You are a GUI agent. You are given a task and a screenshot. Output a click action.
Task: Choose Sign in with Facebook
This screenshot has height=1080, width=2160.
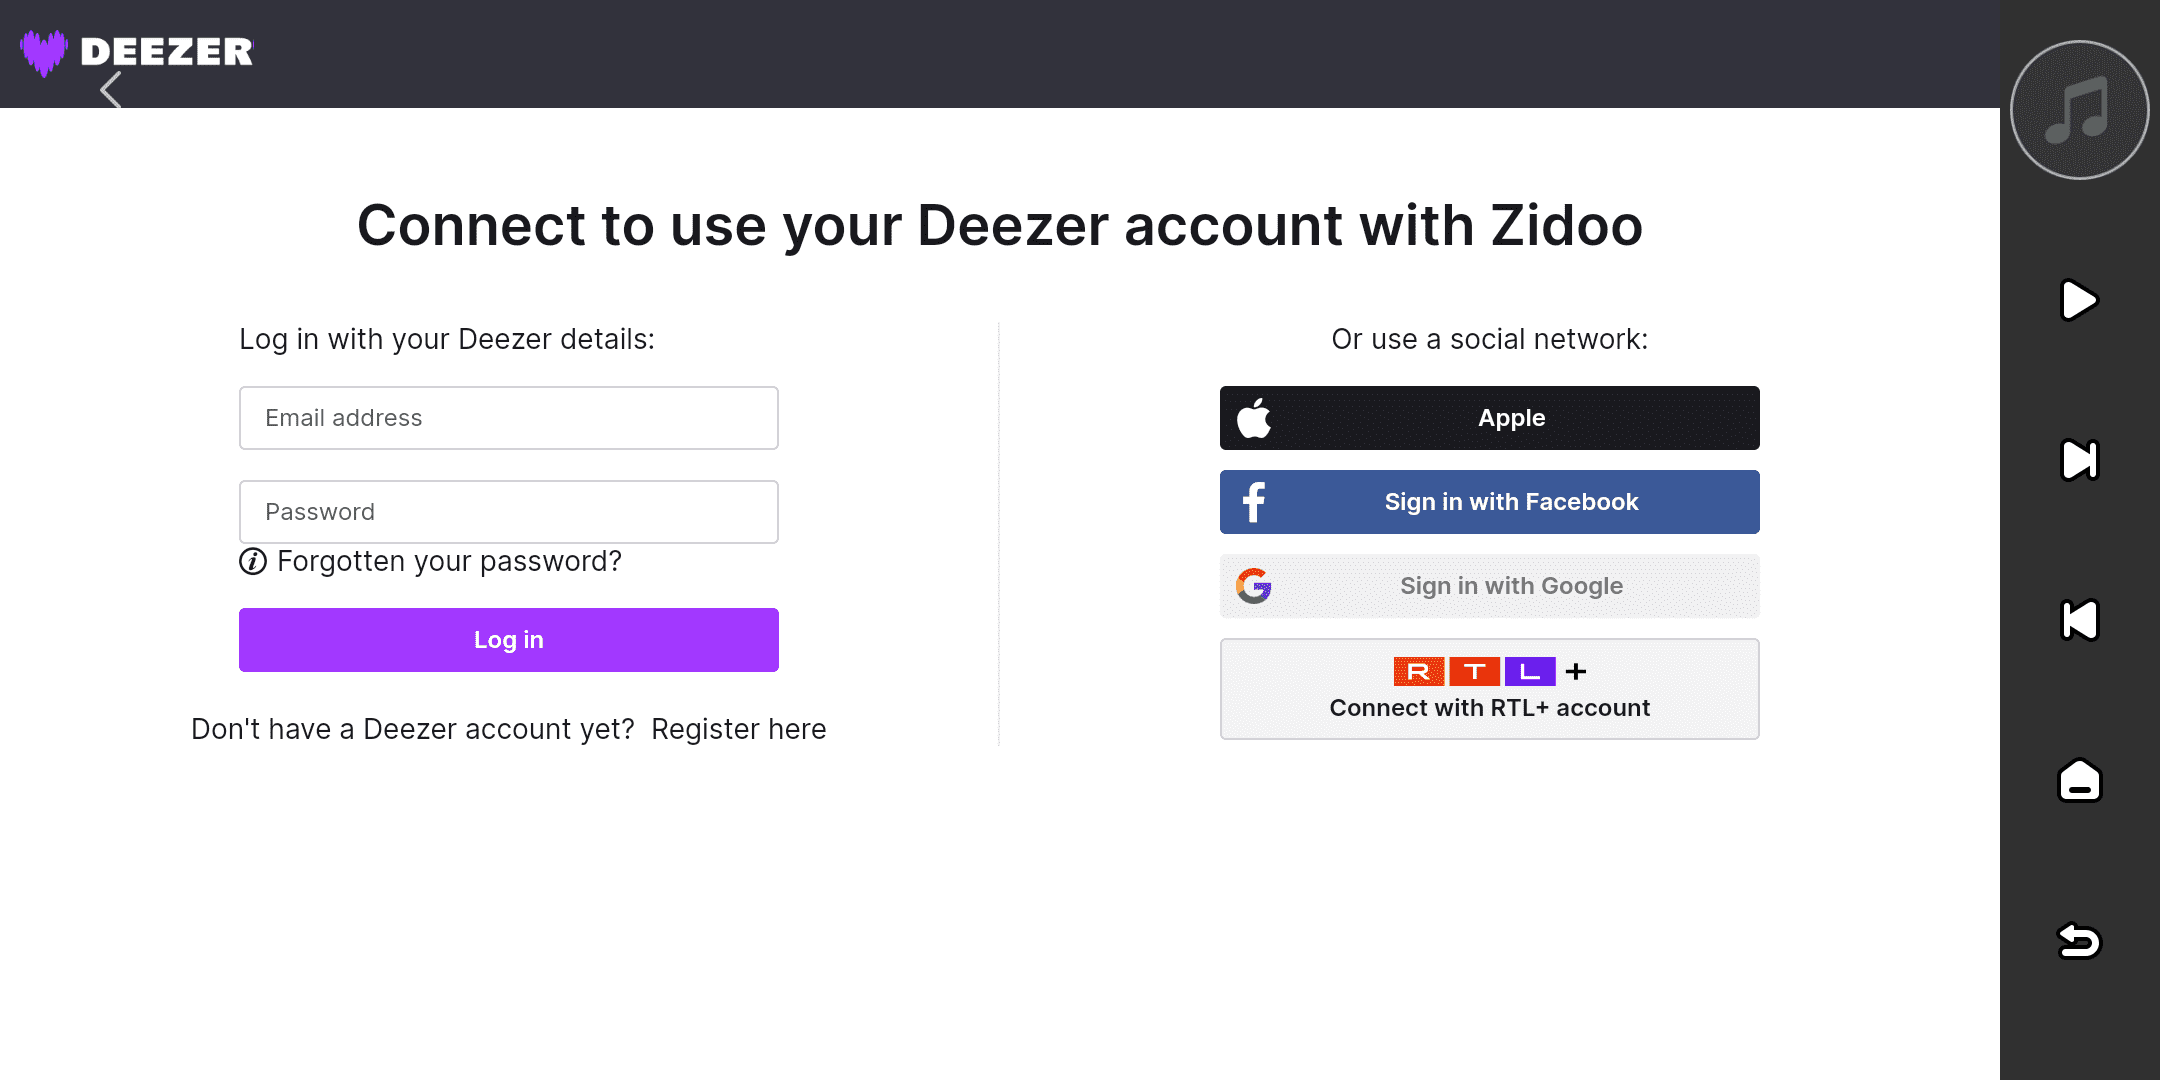tap(1489, 502)
